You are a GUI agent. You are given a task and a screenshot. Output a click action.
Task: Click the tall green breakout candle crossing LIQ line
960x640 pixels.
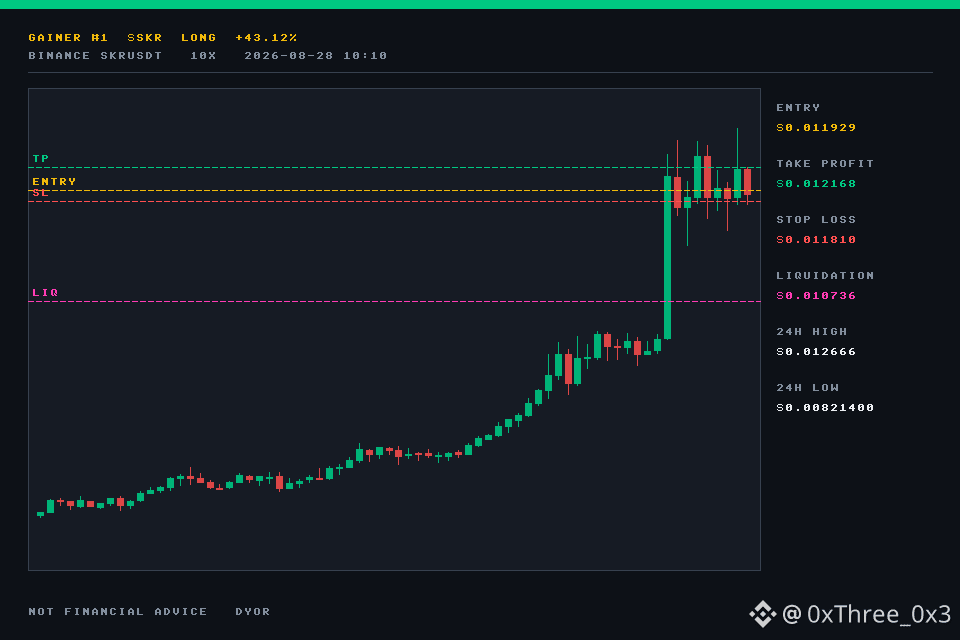click(x=667, y=257)
